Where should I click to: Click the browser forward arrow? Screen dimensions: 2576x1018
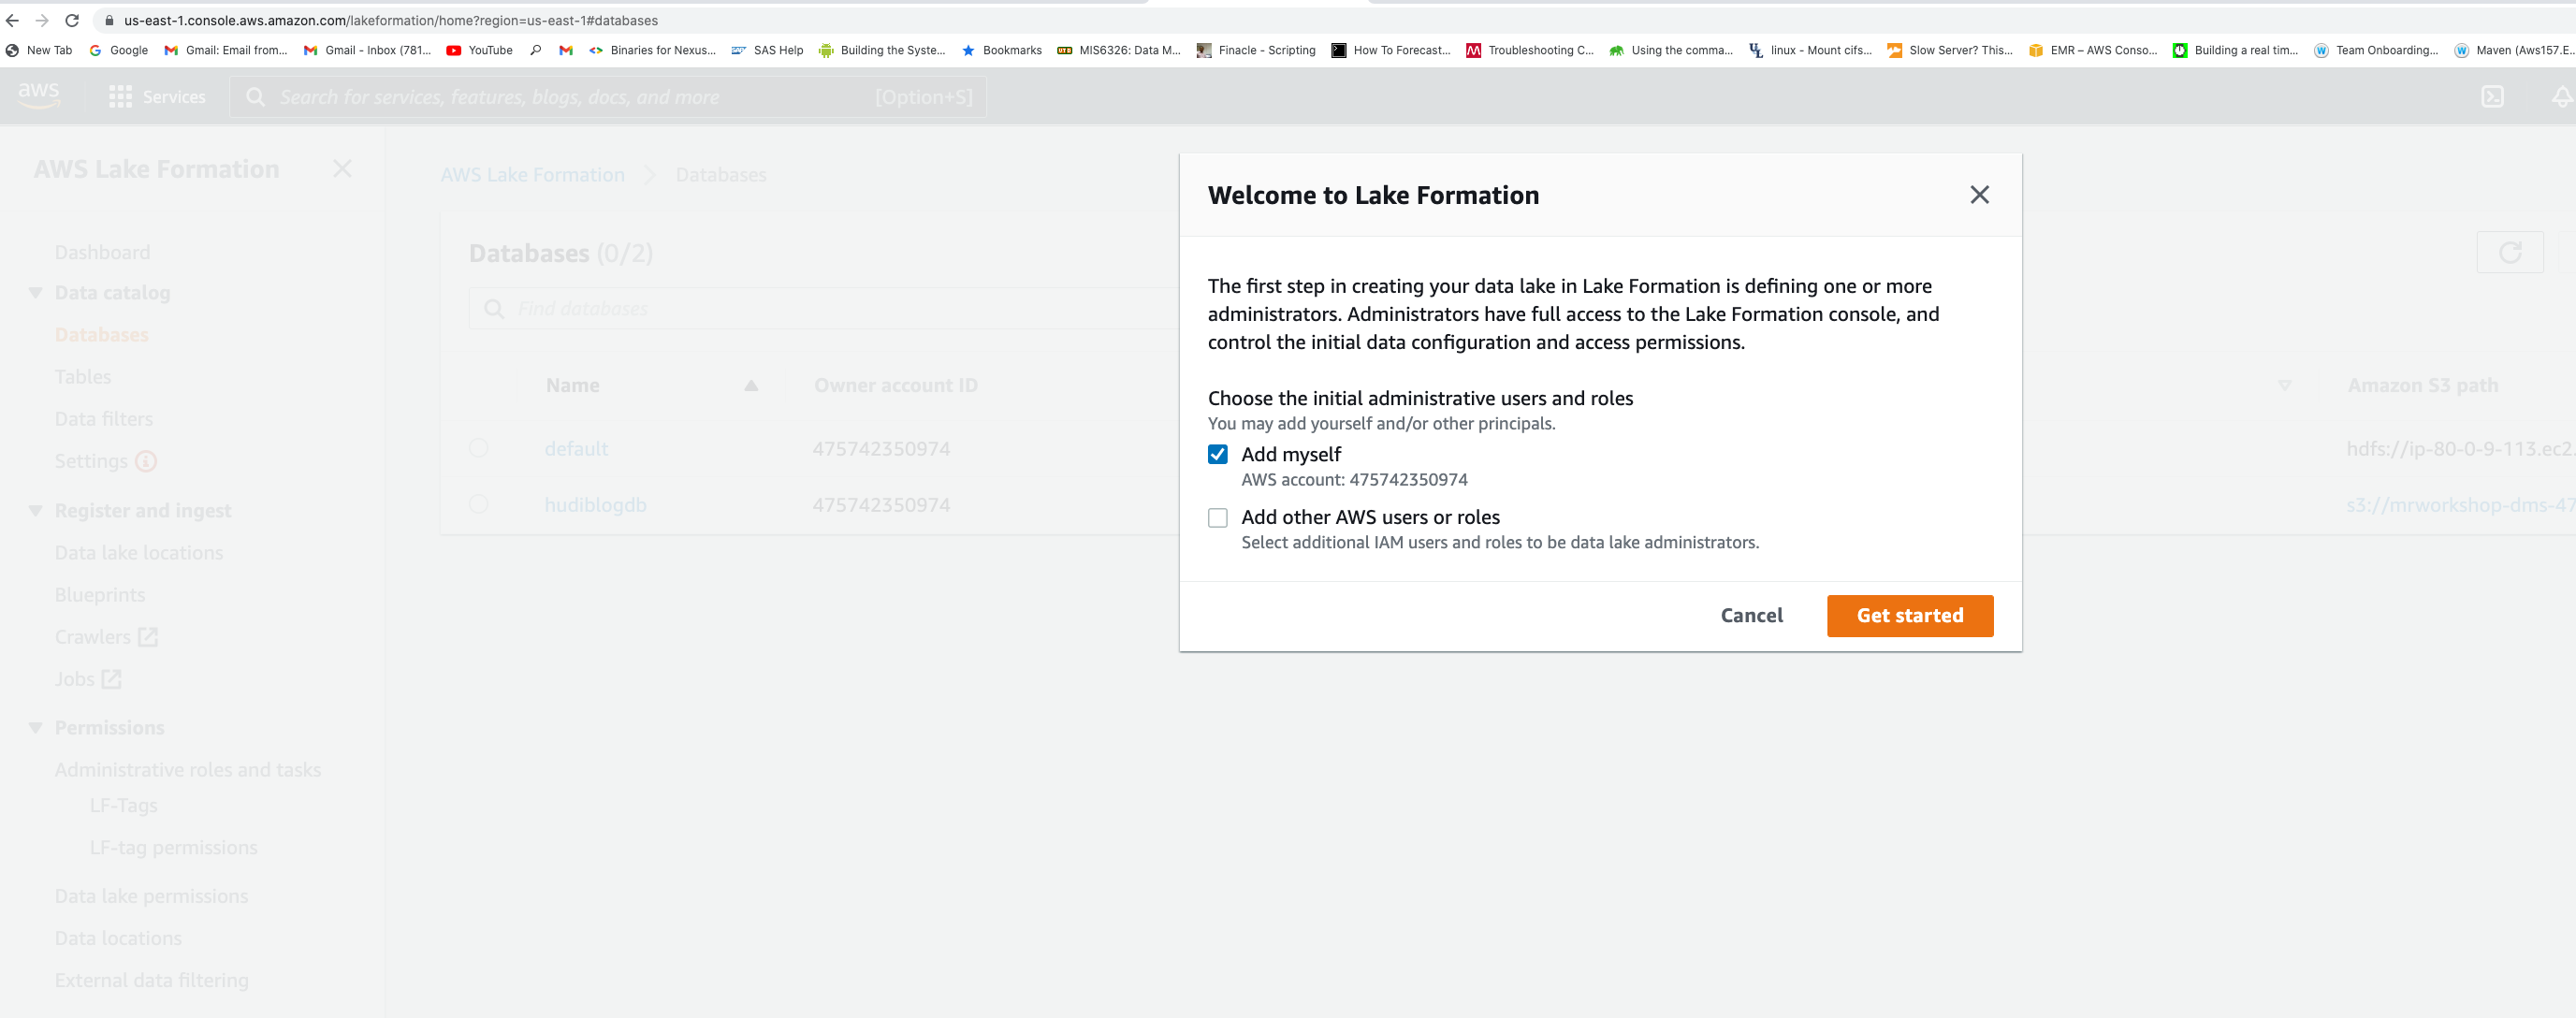pos(41,20)
